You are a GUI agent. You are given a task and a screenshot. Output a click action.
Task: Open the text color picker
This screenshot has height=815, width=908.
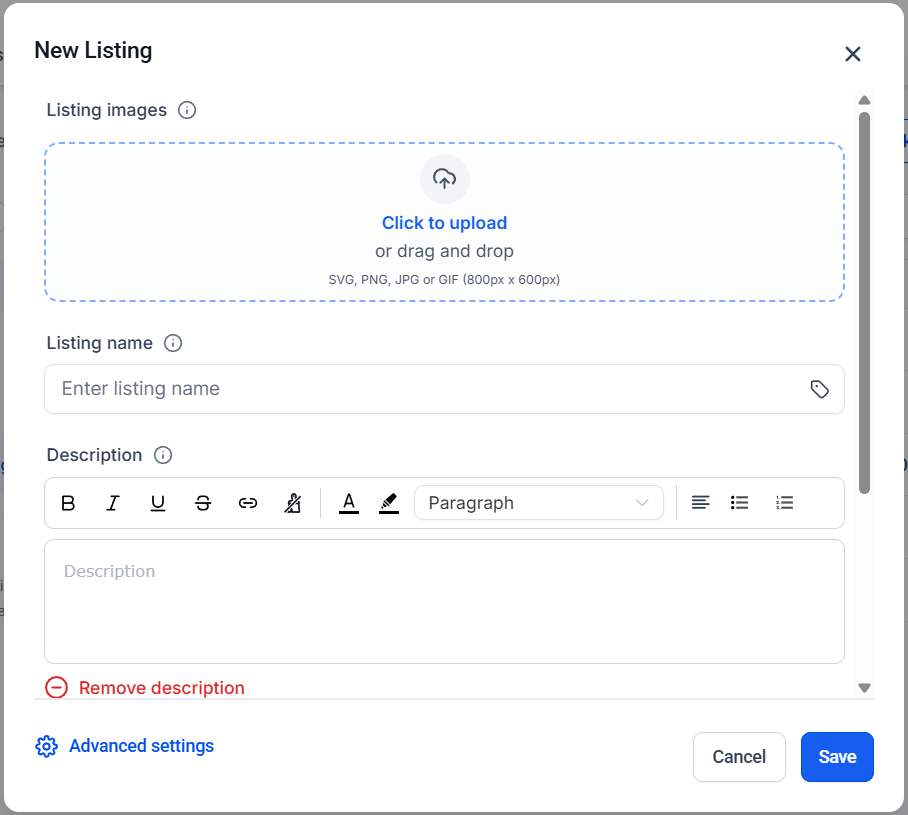pyautogui.click(x=349, y=503)
